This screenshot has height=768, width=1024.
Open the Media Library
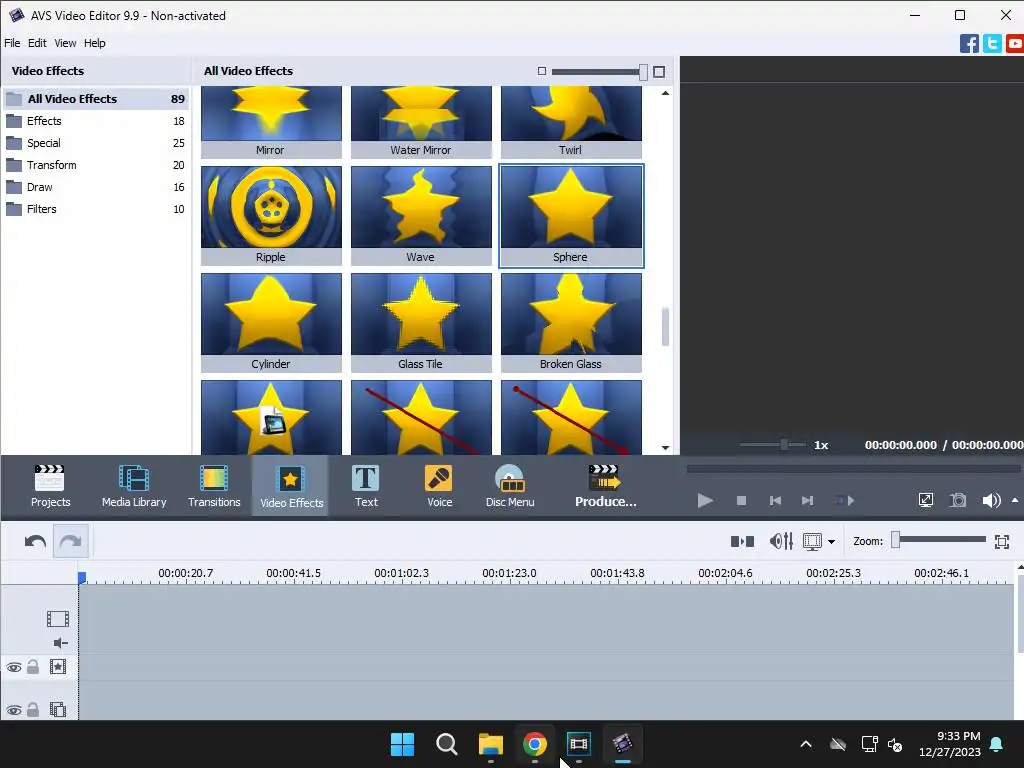[134, 486]
